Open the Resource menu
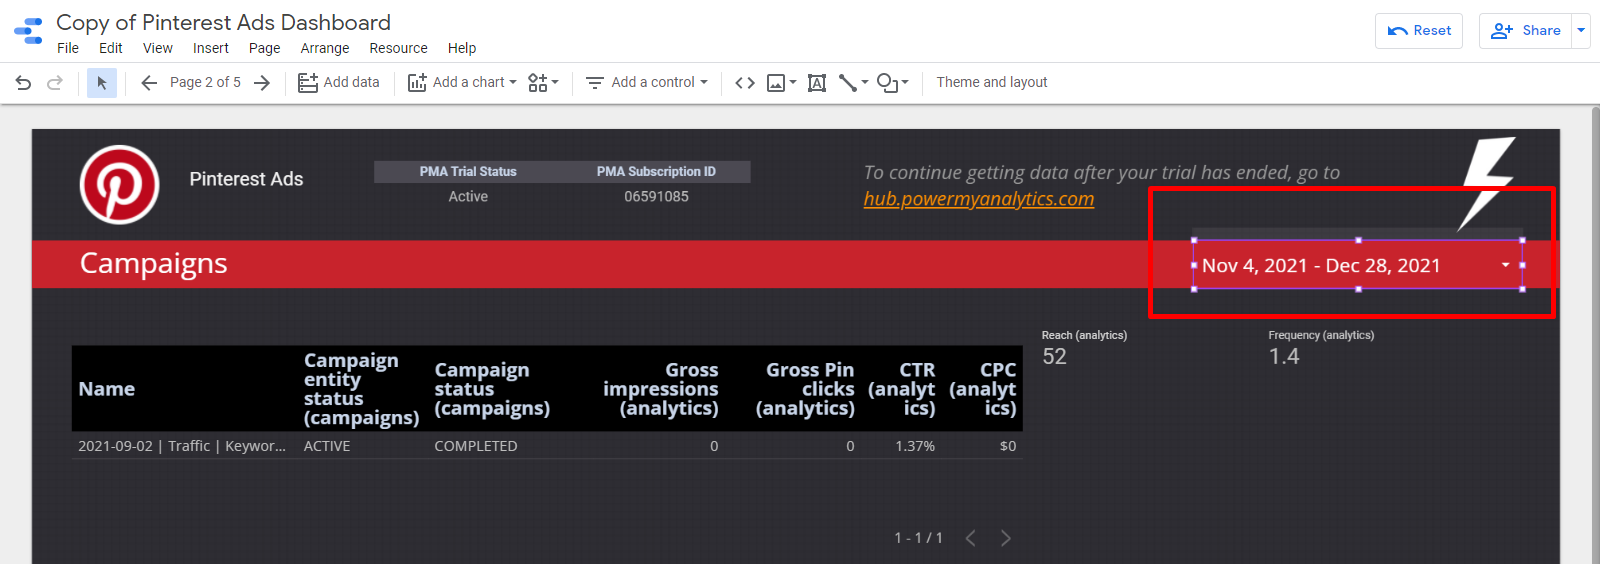Screen dimensions: 1600x564 pyautogui.click(x=398, y=48)
